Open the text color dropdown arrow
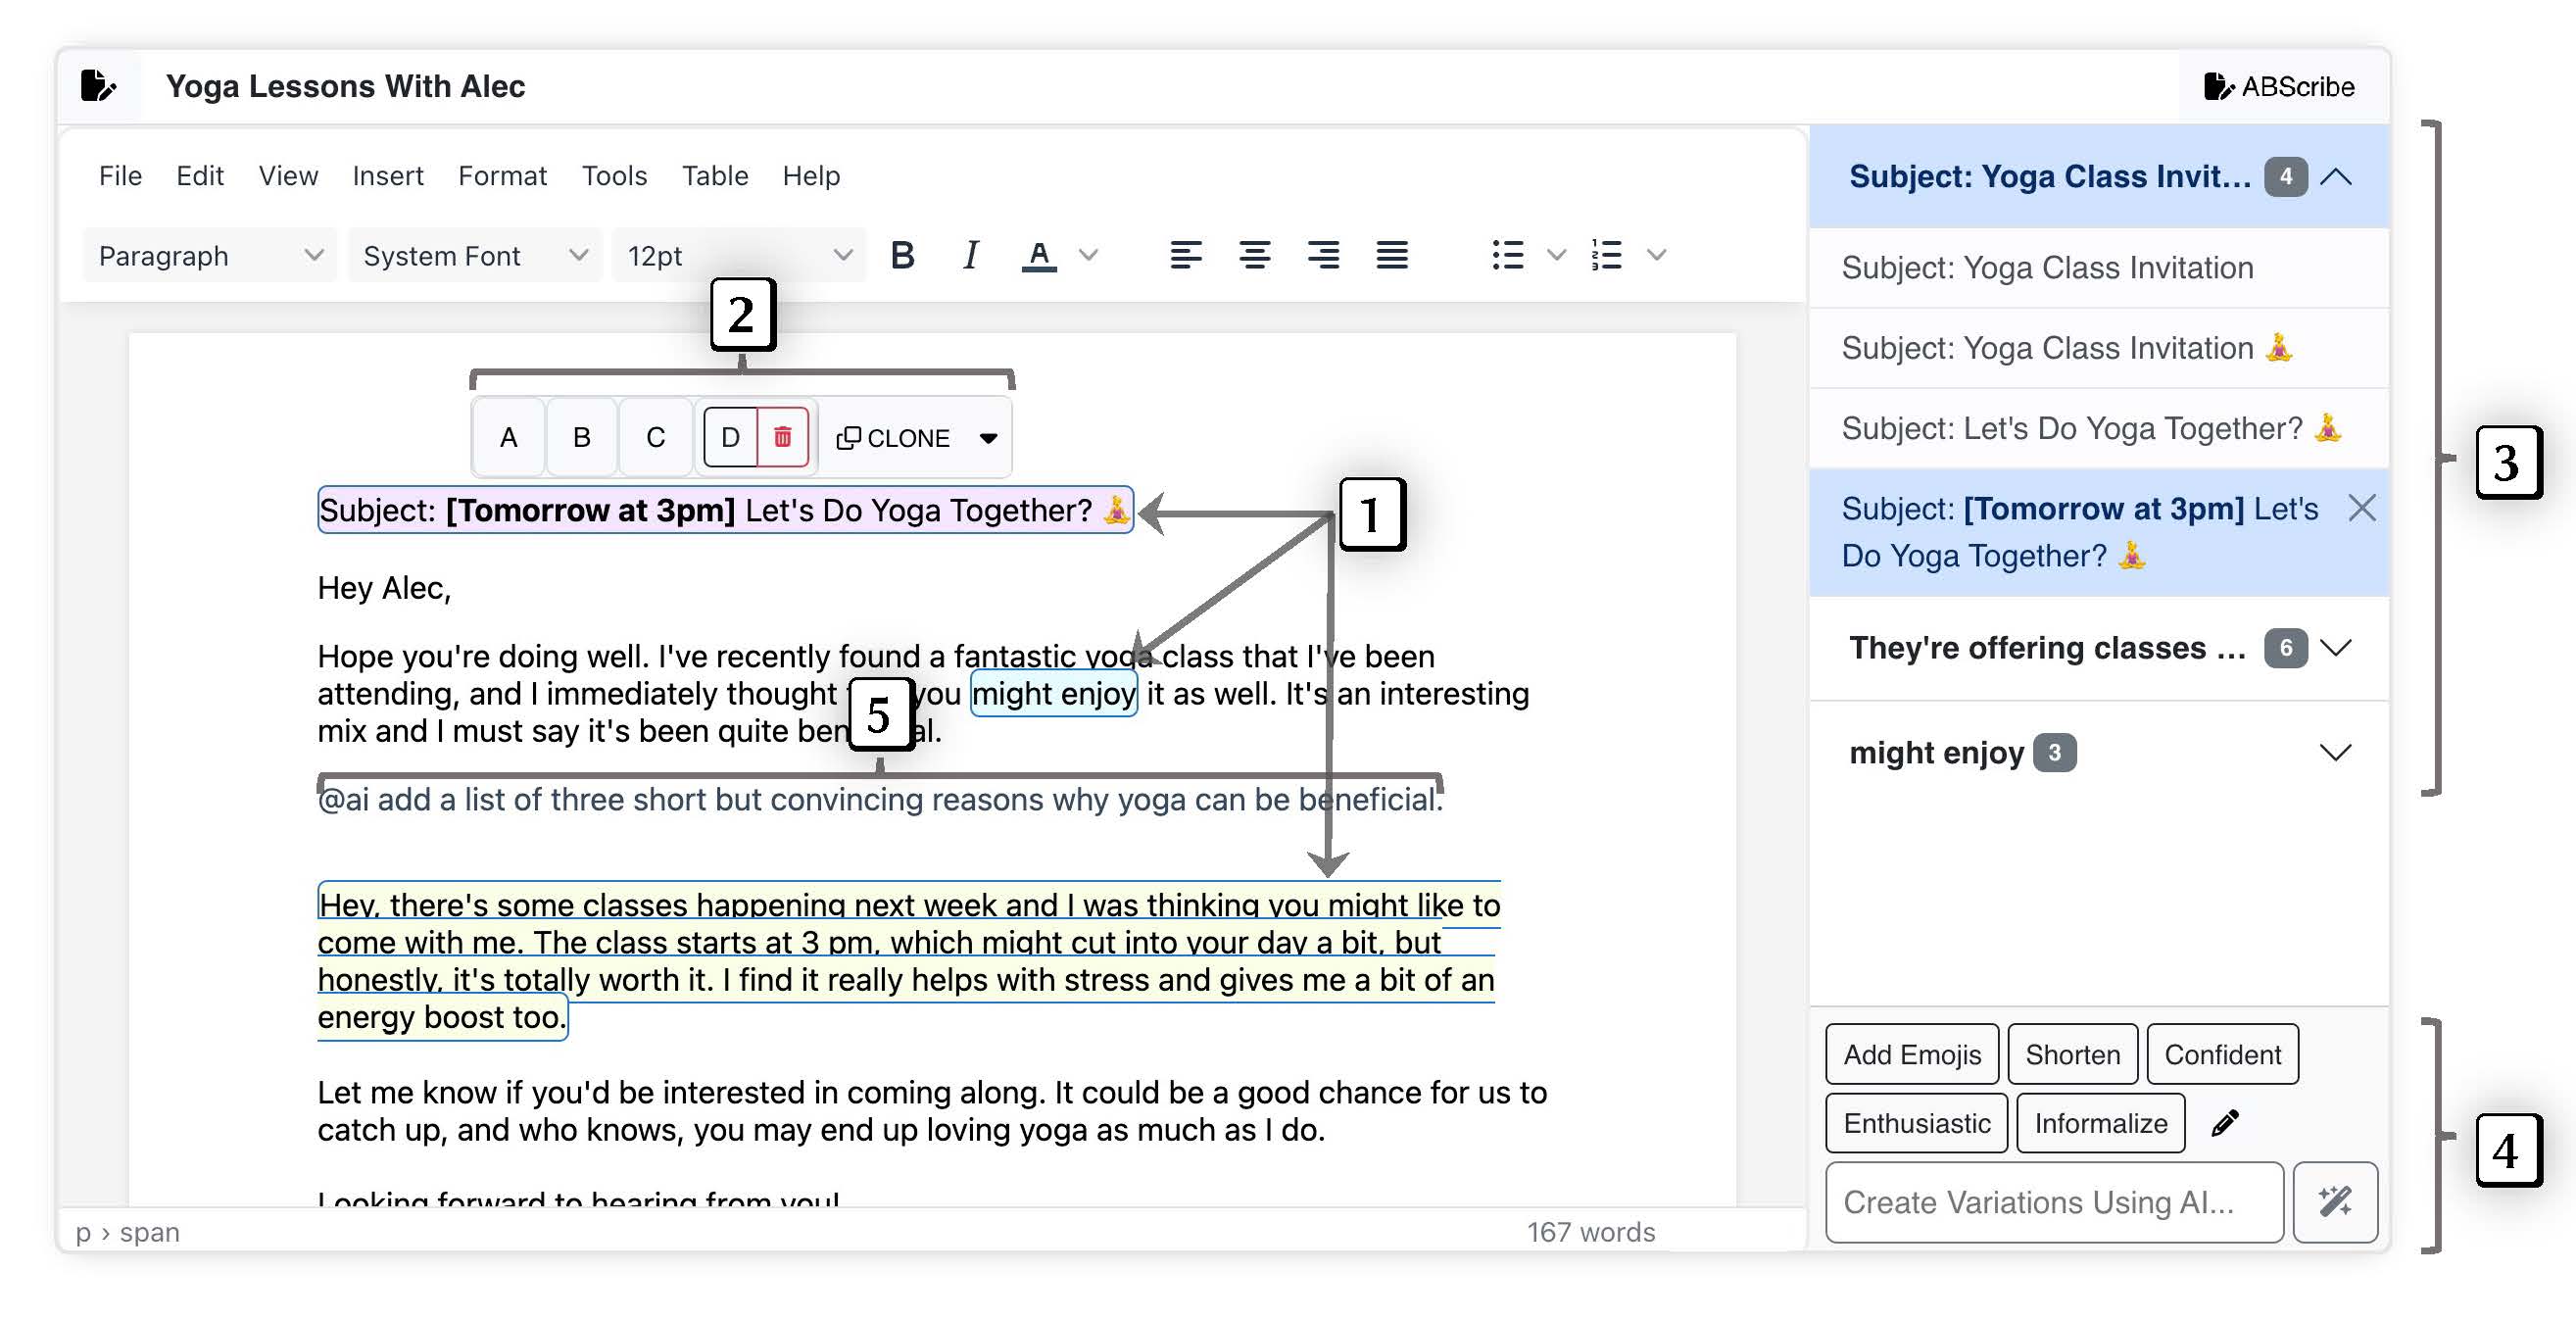Image resolution: width=2576 pixels, height=1321 pixels. tap(1089, 256)
